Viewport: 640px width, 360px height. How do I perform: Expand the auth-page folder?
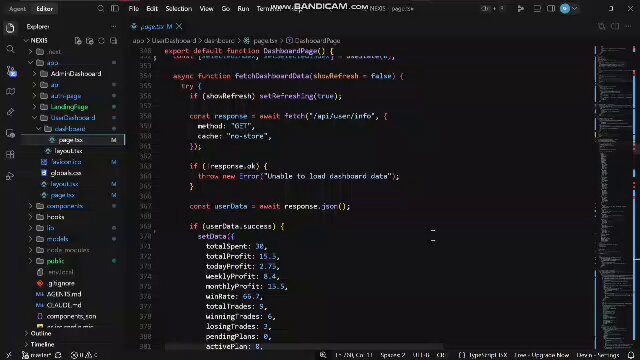click(35, 96)
